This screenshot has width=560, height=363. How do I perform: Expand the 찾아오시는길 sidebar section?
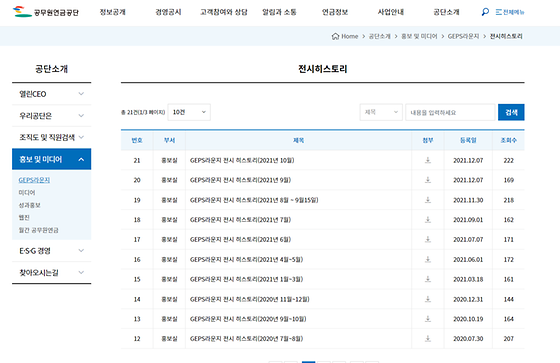(51, 273)
